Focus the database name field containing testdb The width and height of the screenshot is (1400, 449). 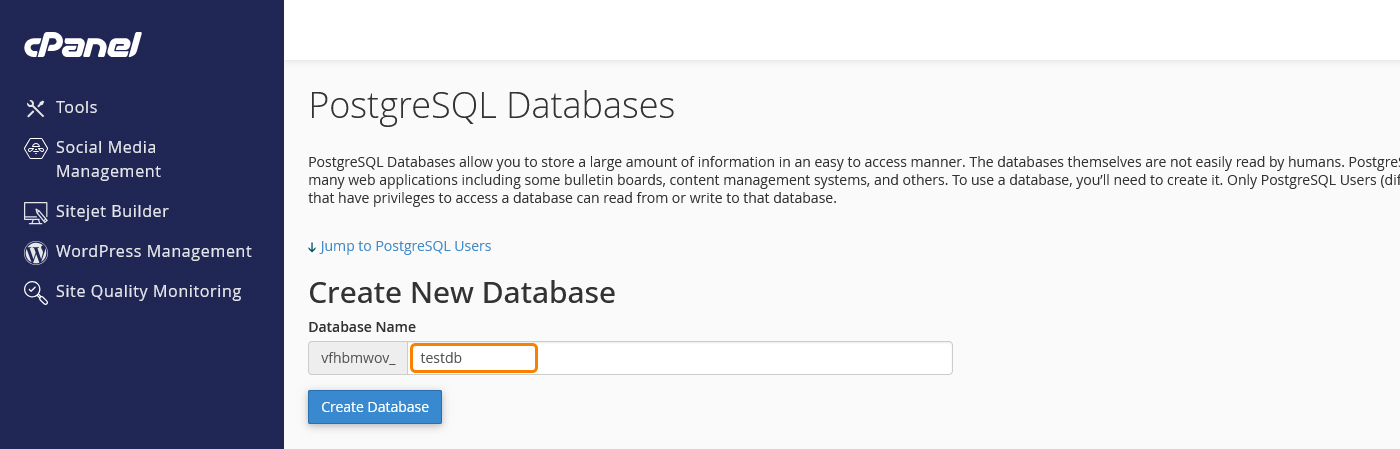point(680,358)
